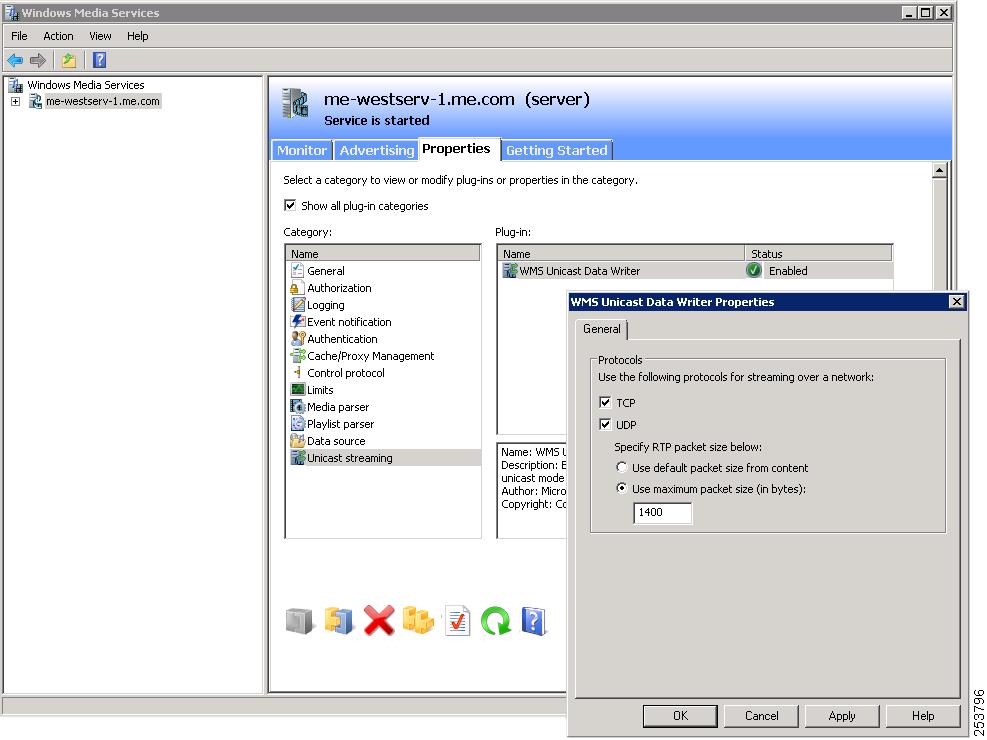Close the WMS Unicast Data Writer Properties dialog

(957, 302)
